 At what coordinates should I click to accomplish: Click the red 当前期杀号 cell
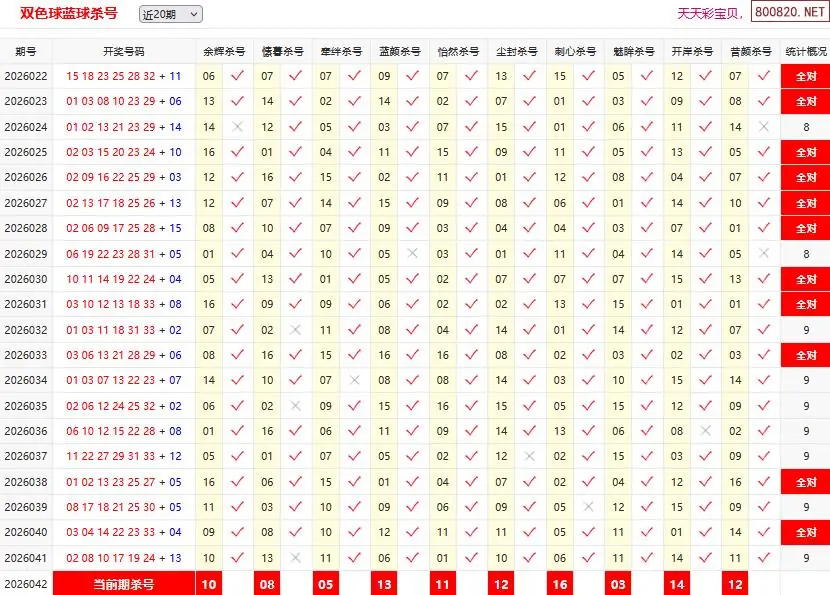[124, 584]
